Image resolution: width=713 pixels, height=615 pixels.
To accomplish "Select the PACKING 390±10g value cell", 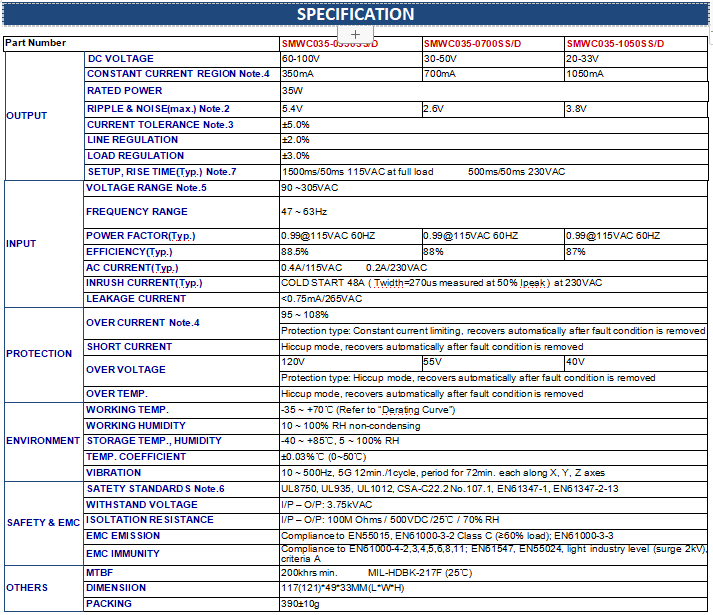I will coord(300,604).
